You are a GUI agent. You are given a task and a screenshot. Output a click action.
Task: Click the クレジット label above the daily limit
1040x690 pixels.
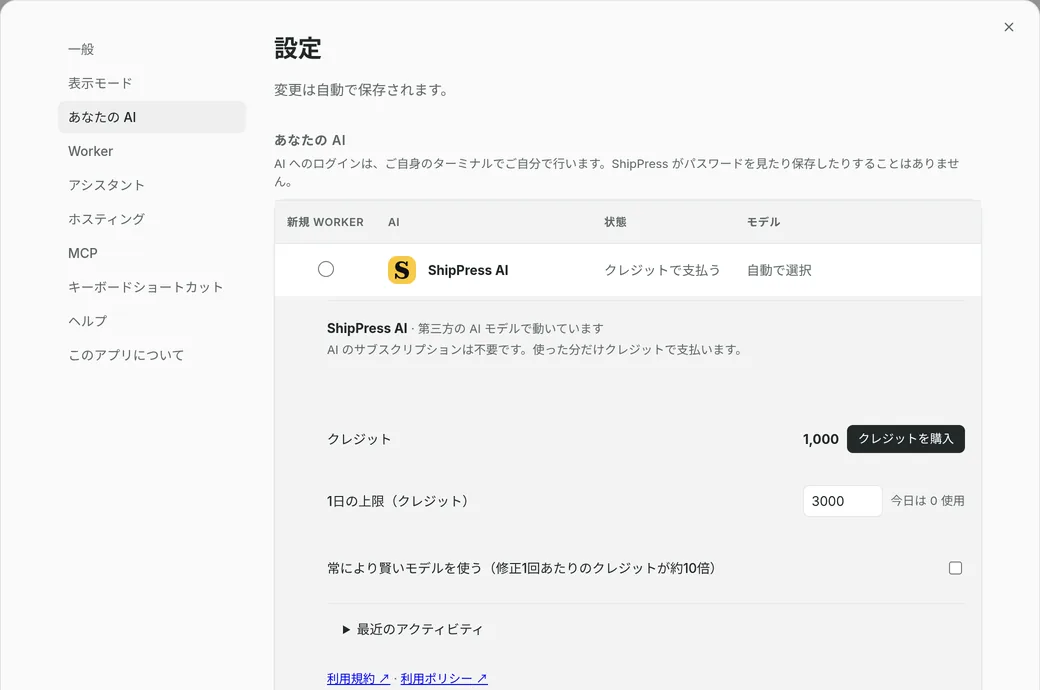359,439
